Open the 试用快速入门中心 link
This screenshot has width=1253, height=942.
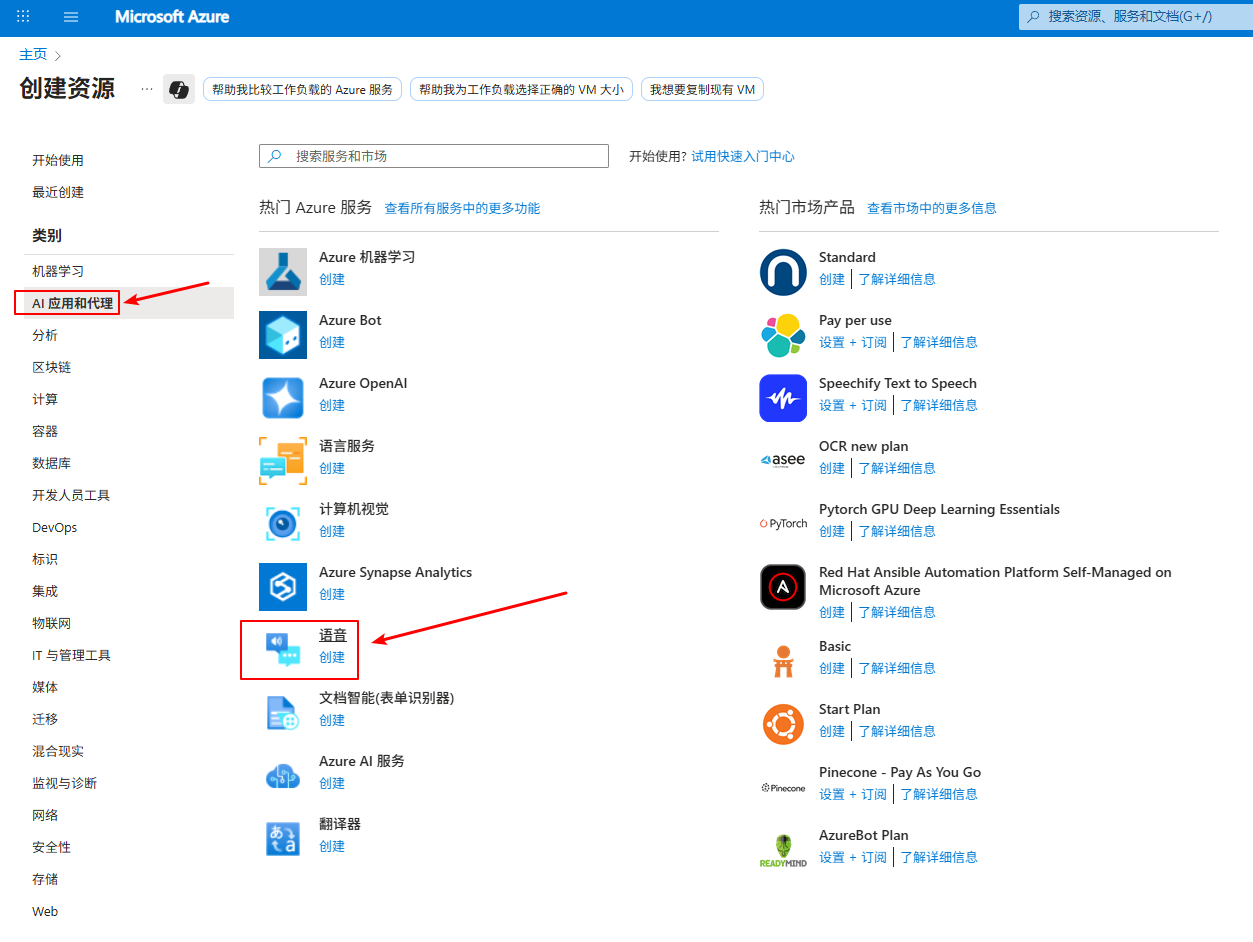743,156
